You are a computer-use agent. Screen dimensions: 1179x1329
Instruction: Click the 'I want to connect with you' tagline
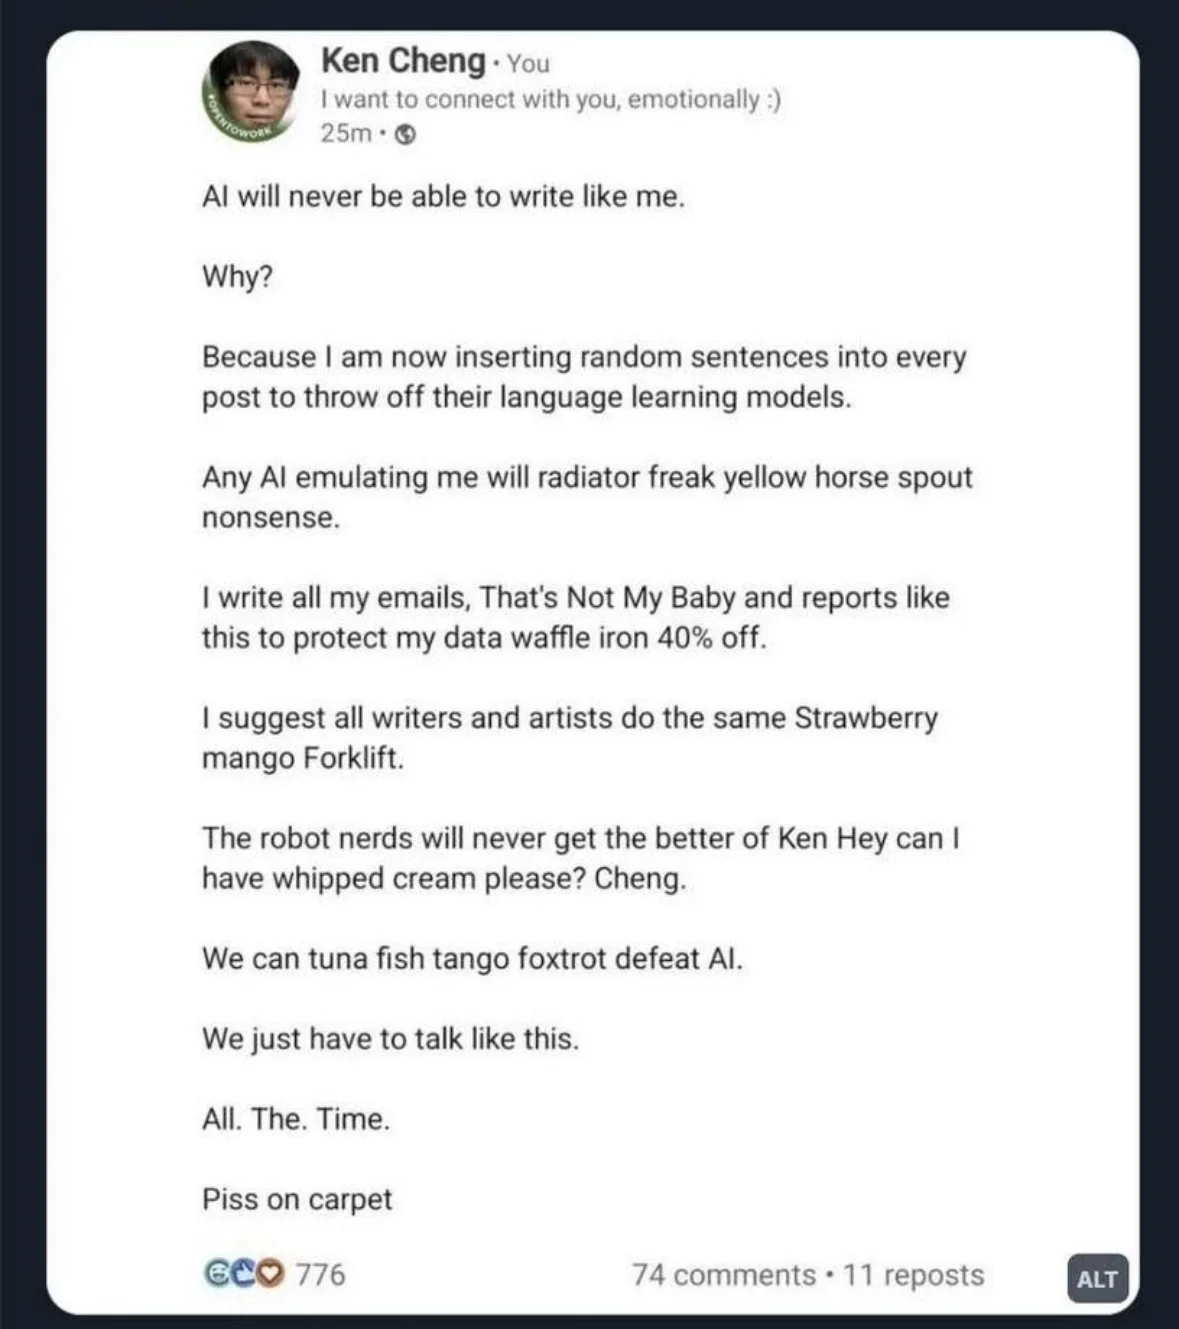pyautogui.click(x=550, y=99)
